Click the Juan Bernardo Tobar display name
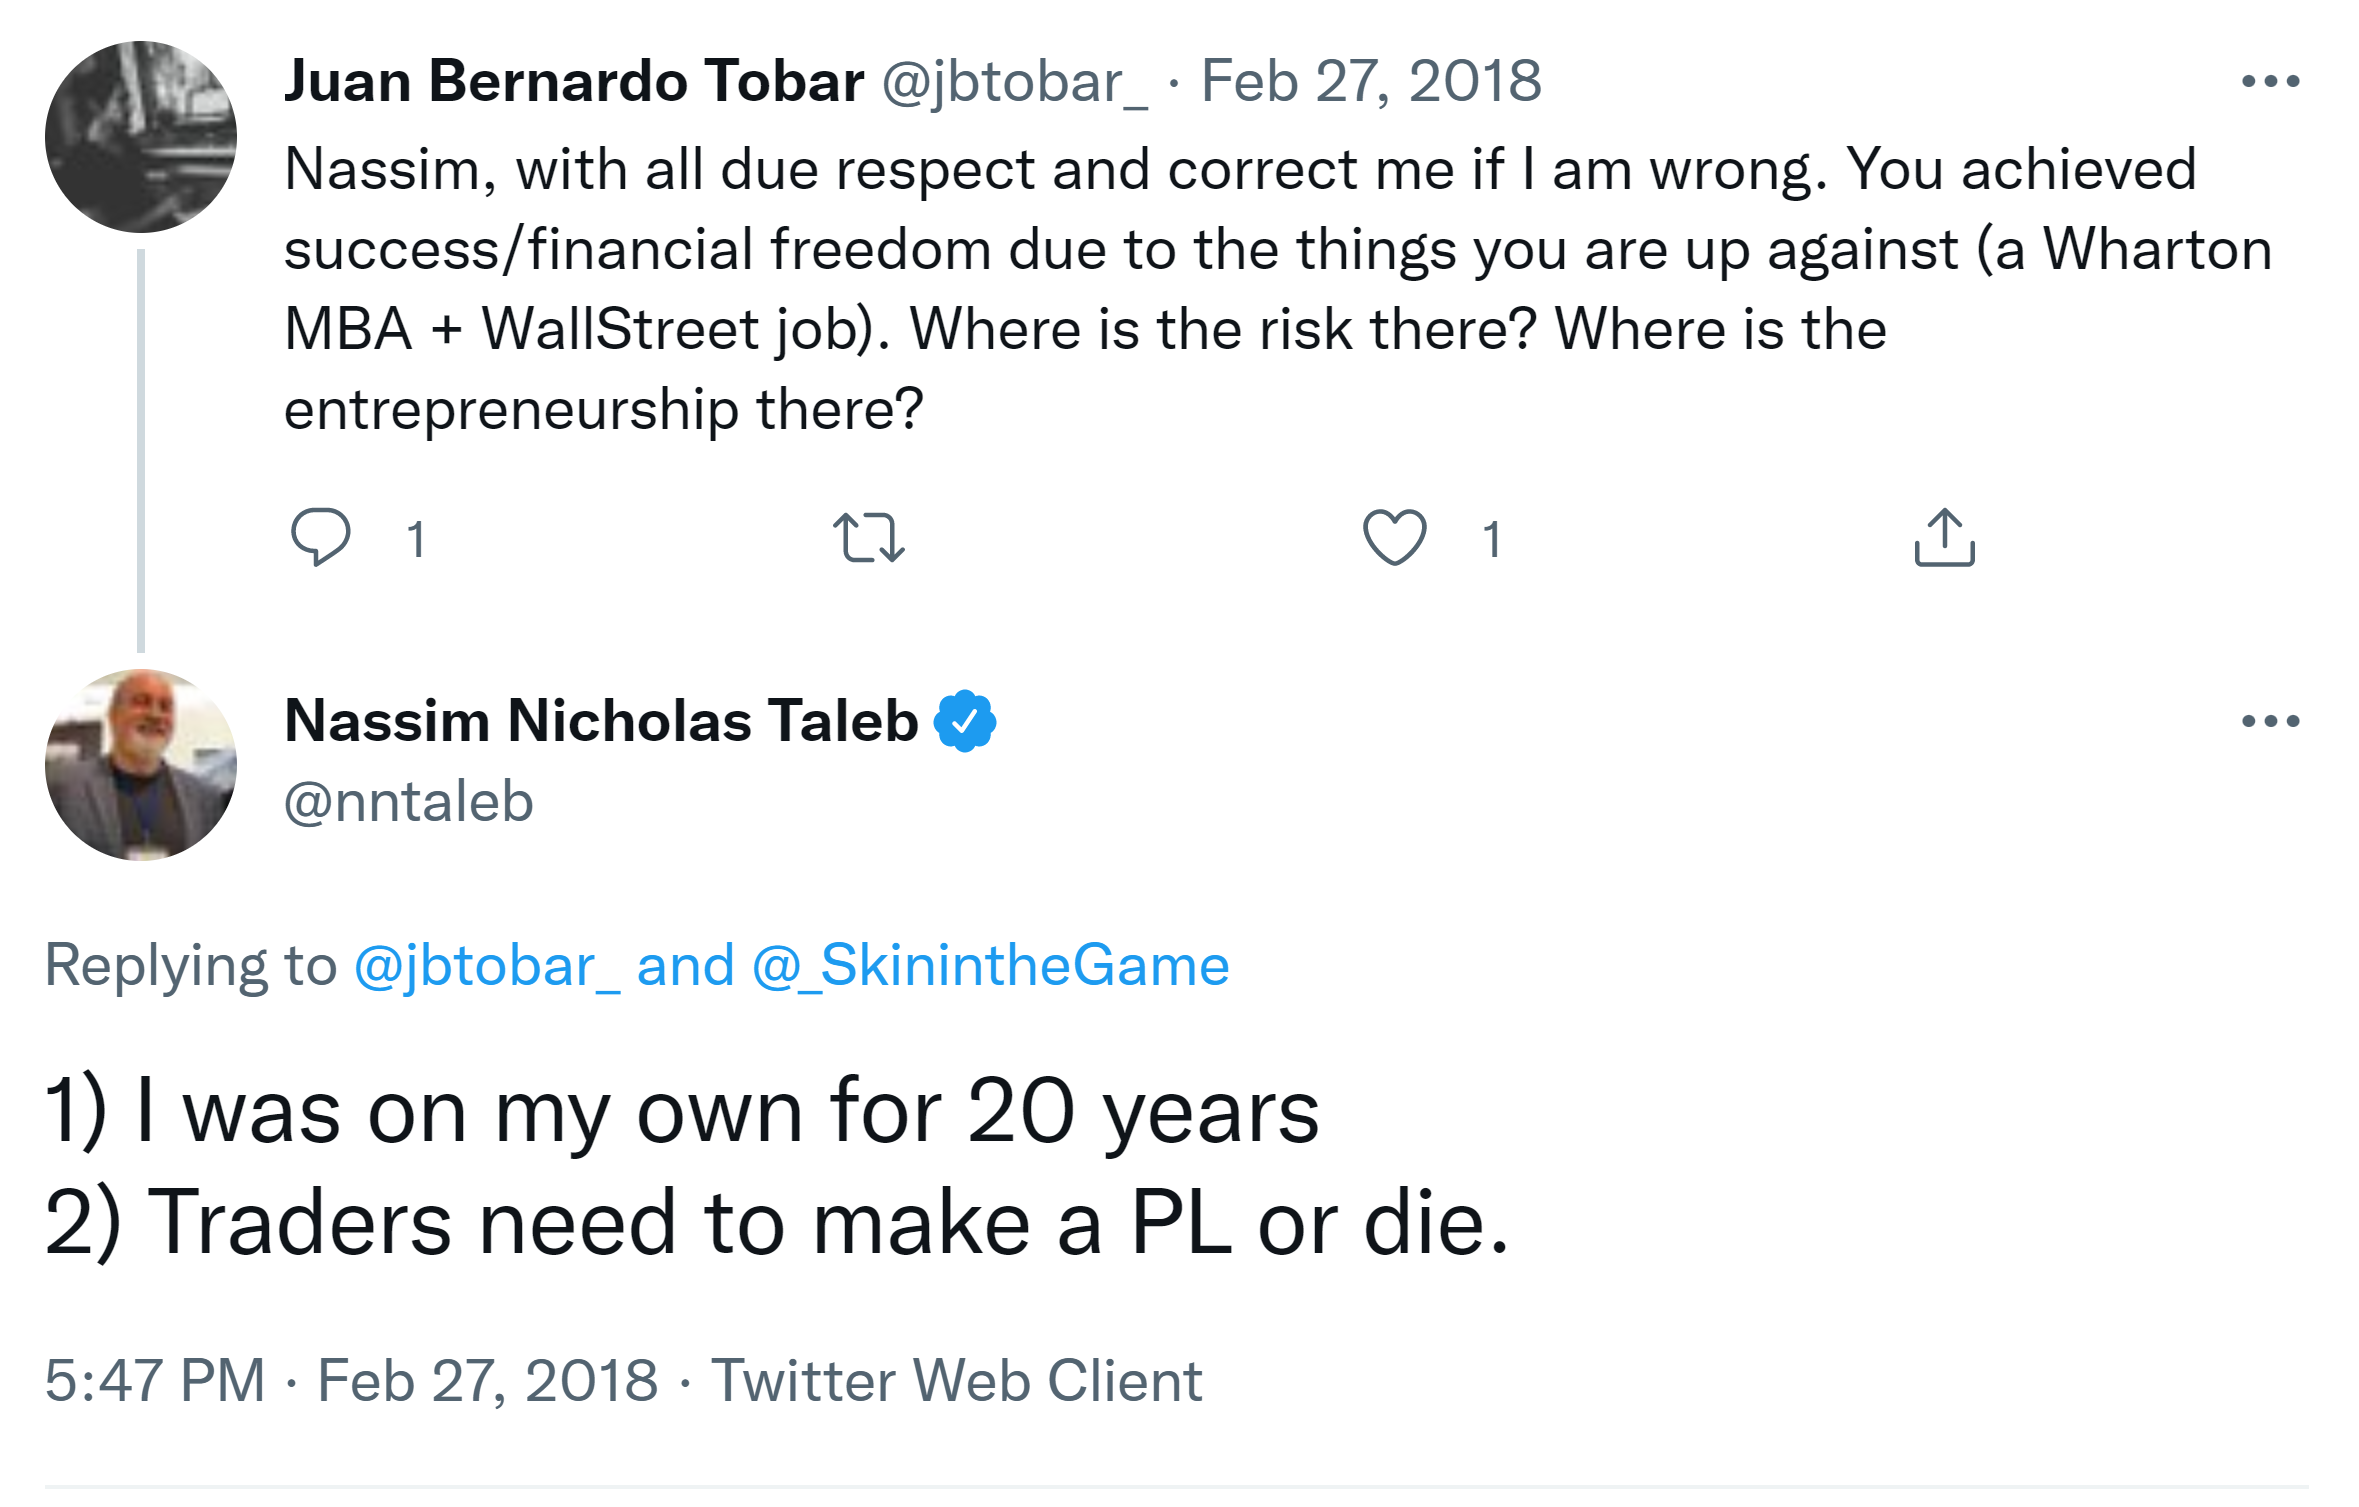The height and width of the screenshot is (1507, 2359). (x=574, y=81)
